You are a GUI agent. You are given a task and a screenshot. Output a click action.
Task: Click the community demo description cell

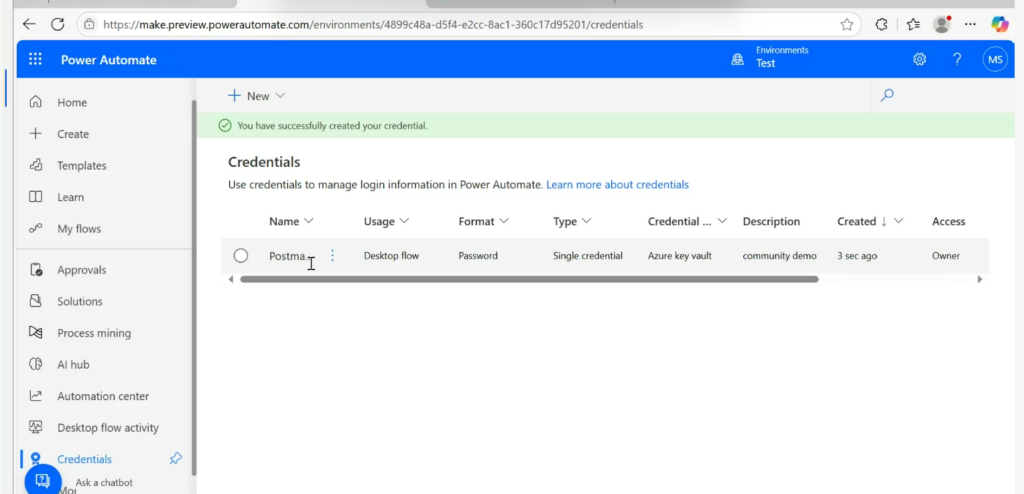779,256
